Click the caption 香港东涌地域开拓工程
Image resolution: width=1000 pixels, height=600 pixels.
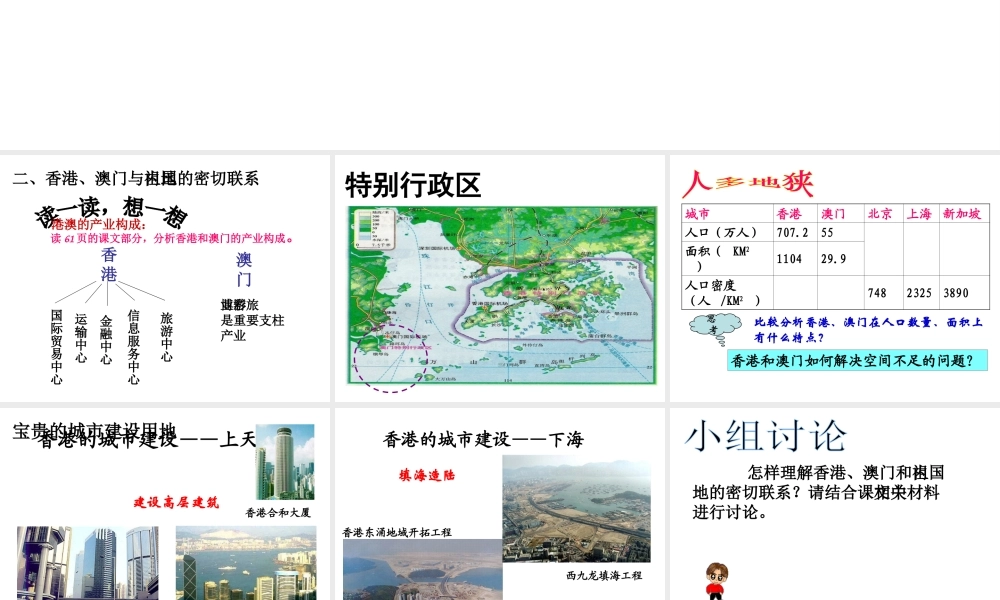click(x=397, y=532)
